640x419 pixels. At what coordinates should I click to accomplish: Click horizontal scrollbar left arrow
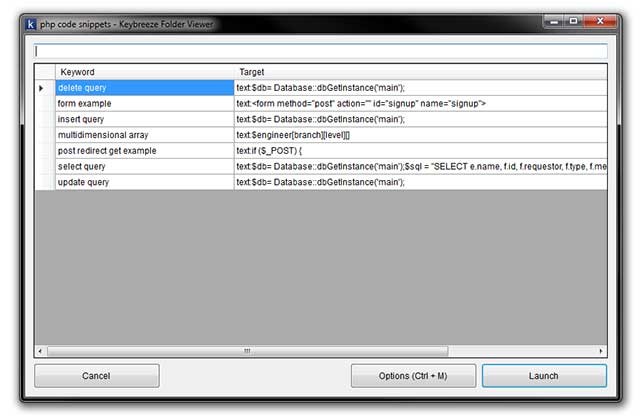coord(41,351)
